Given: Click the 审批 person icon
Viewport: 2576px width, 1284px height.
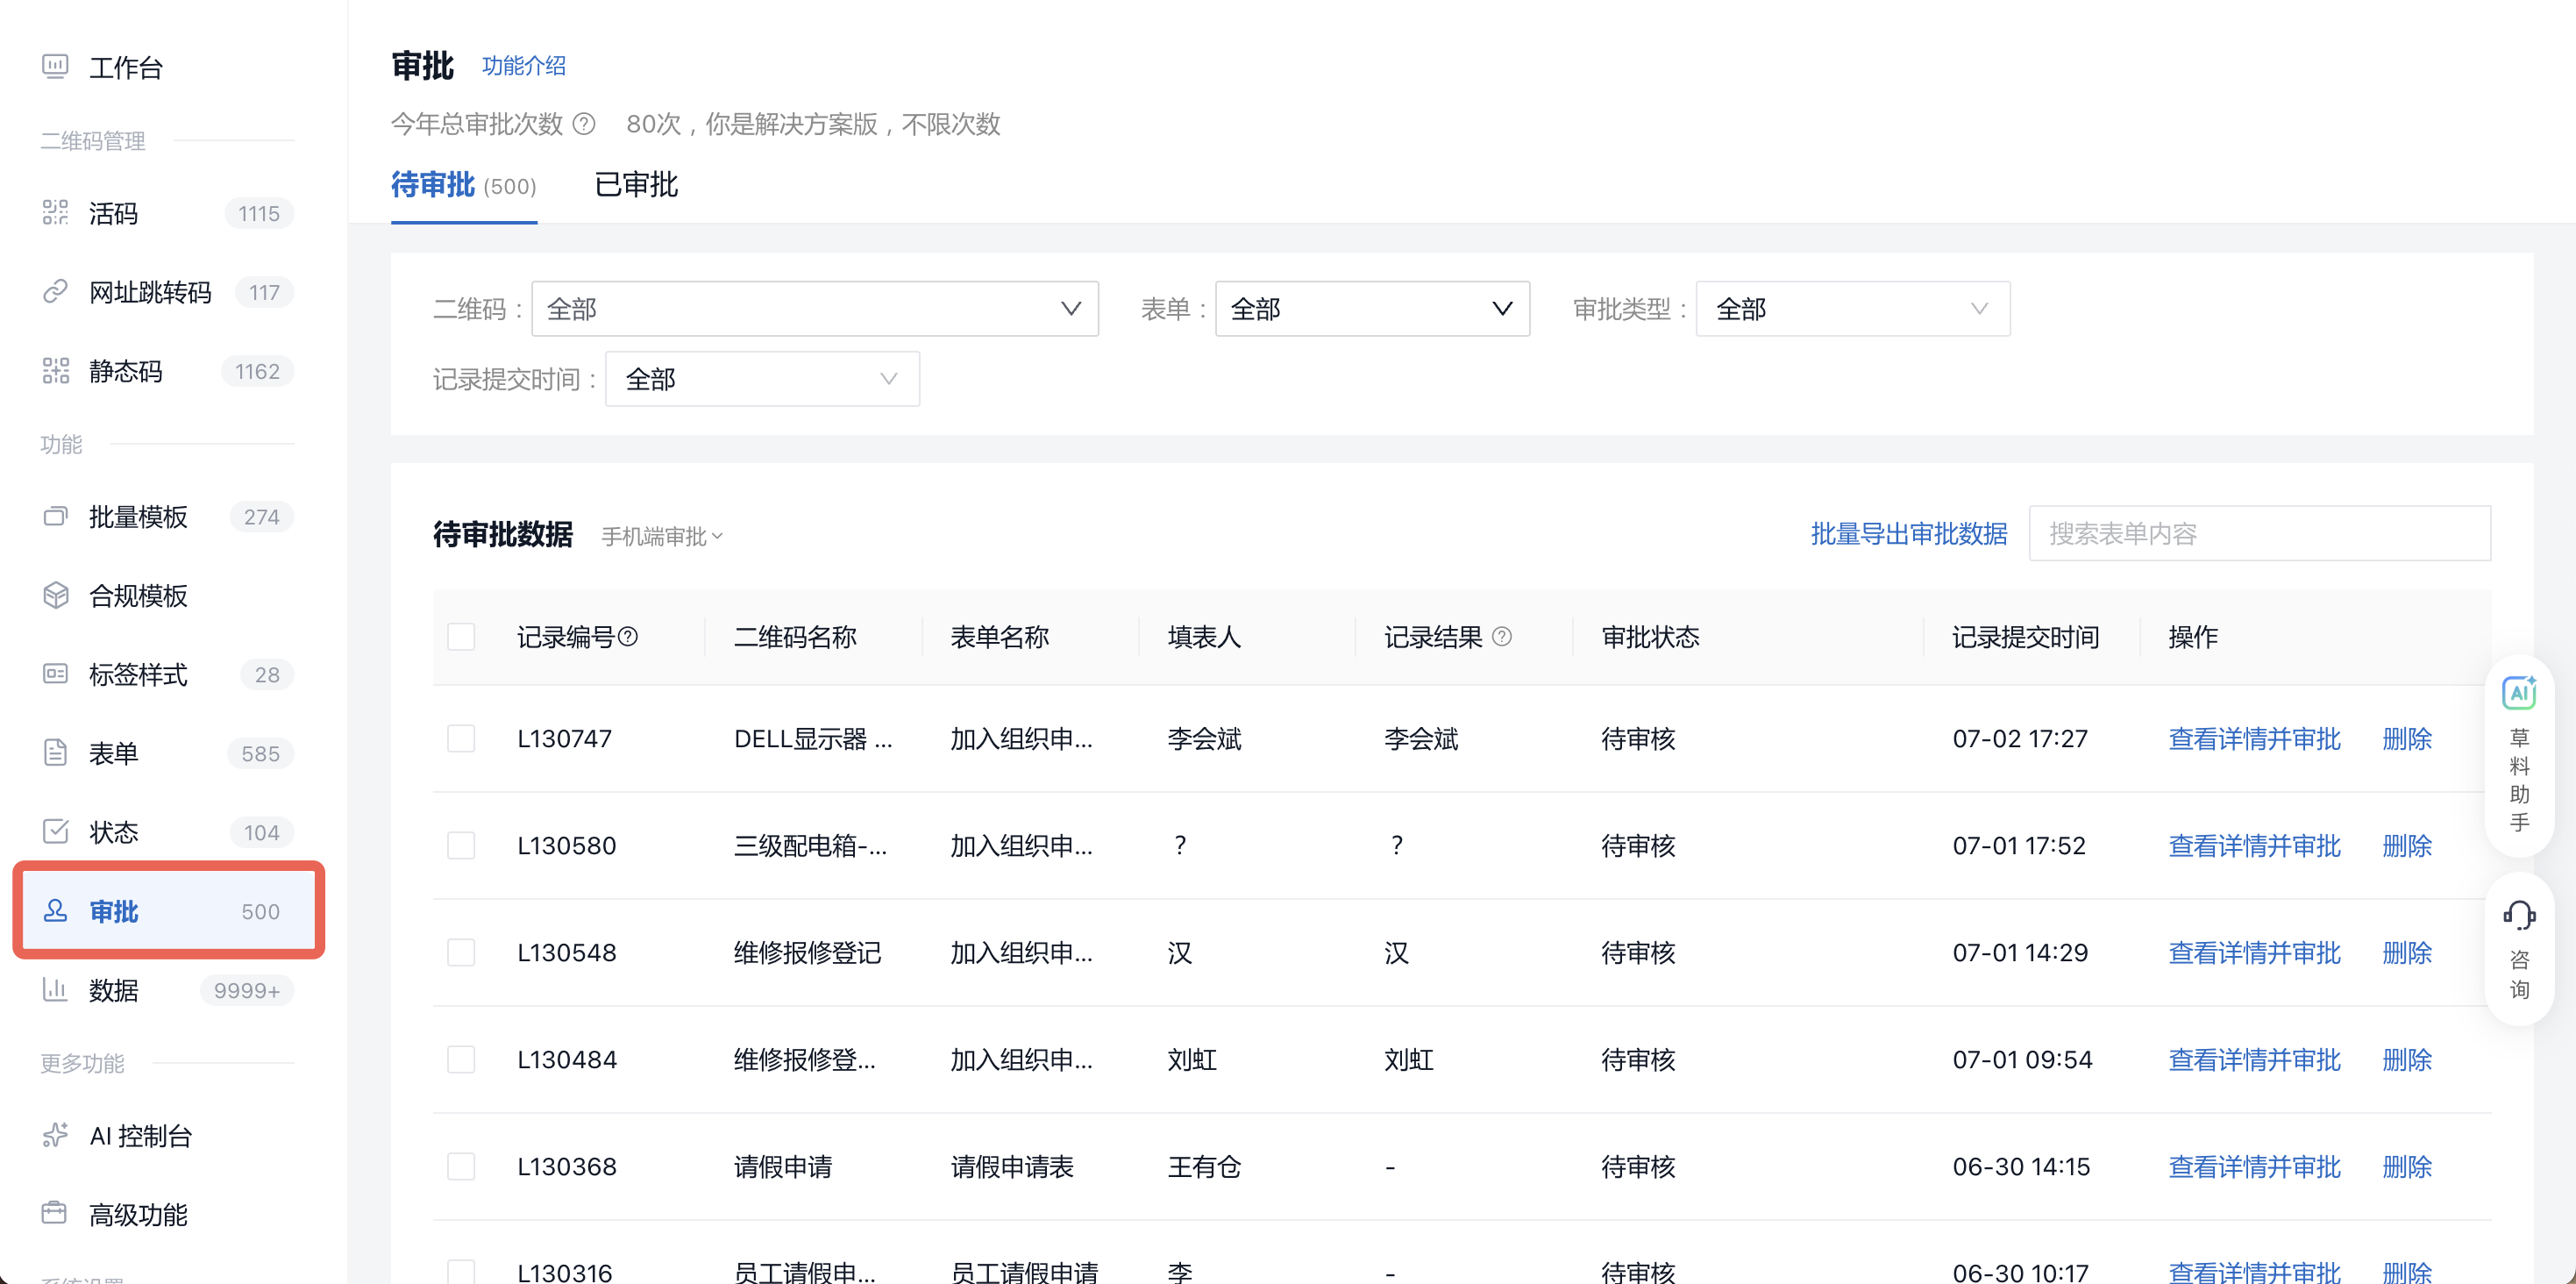Looking at the screenshot, I should [x=55, y=911].
